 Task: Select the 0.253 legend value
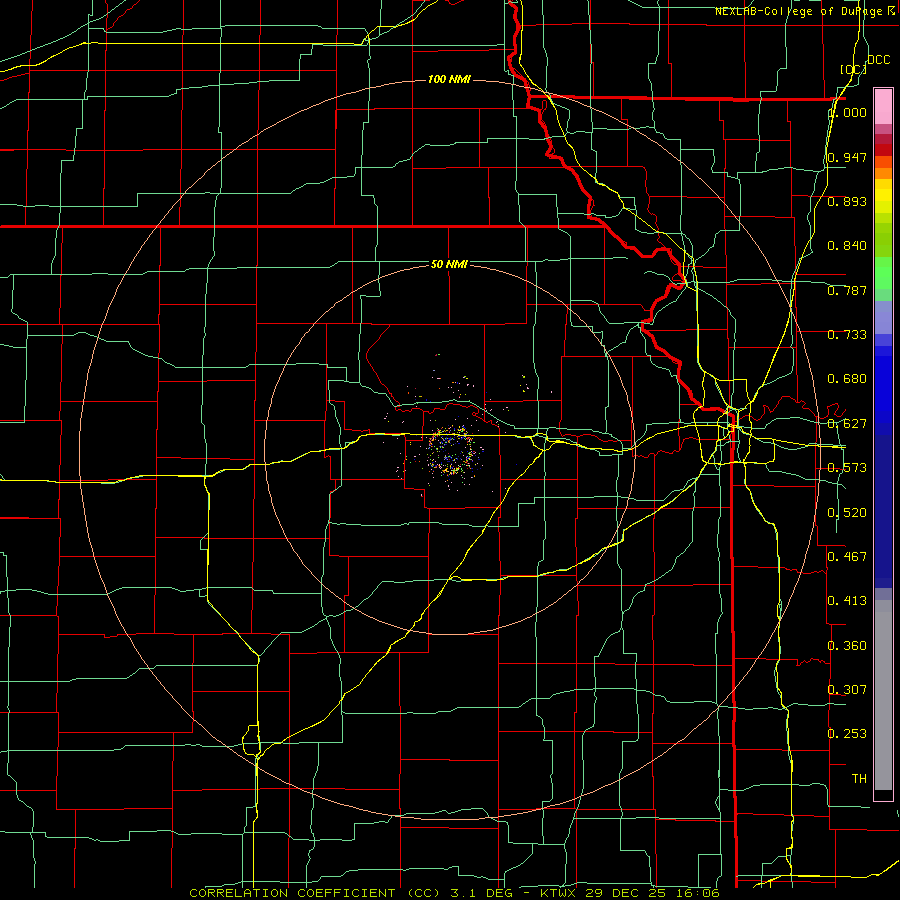point(847,734)
